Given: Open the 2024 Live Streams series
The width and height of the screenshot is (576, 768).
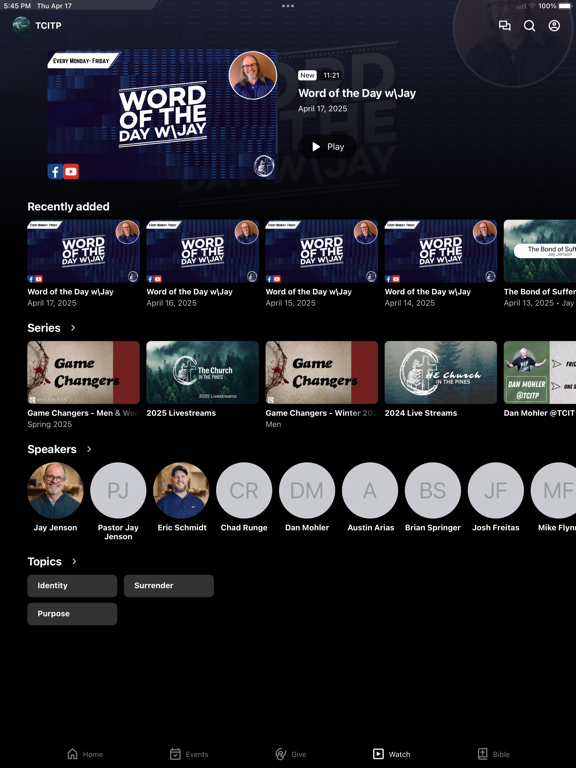Looking at the screenshot, I should click(x=440, y=373).
